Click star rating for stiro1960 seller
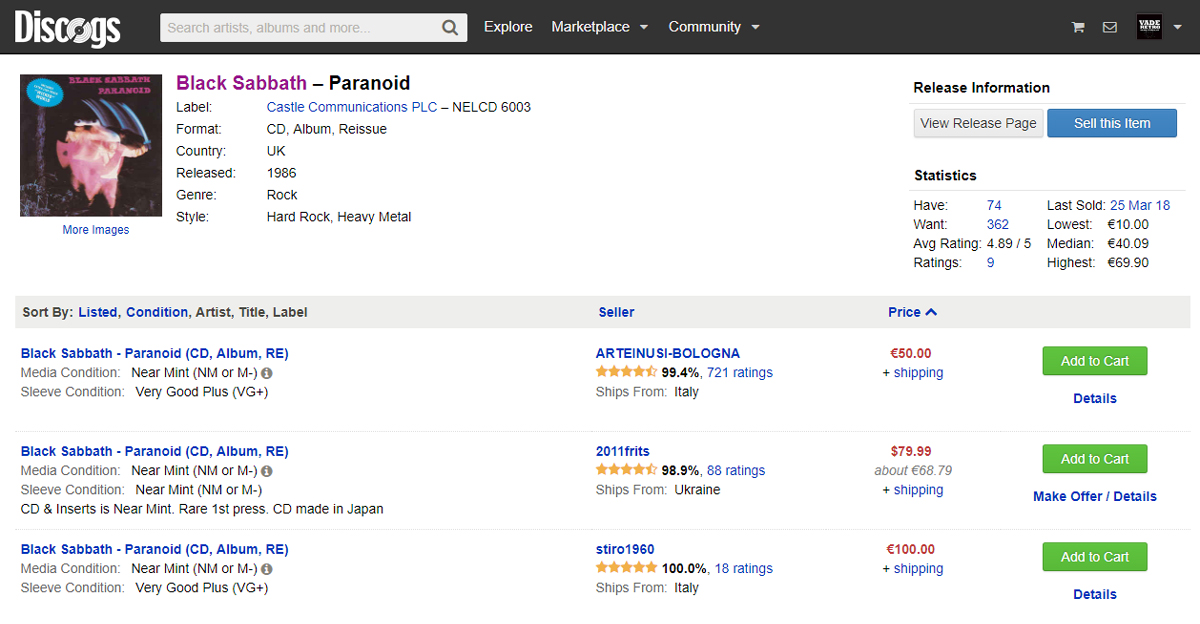The height and width of the screenshot is (624, 1200). point(626,568)
